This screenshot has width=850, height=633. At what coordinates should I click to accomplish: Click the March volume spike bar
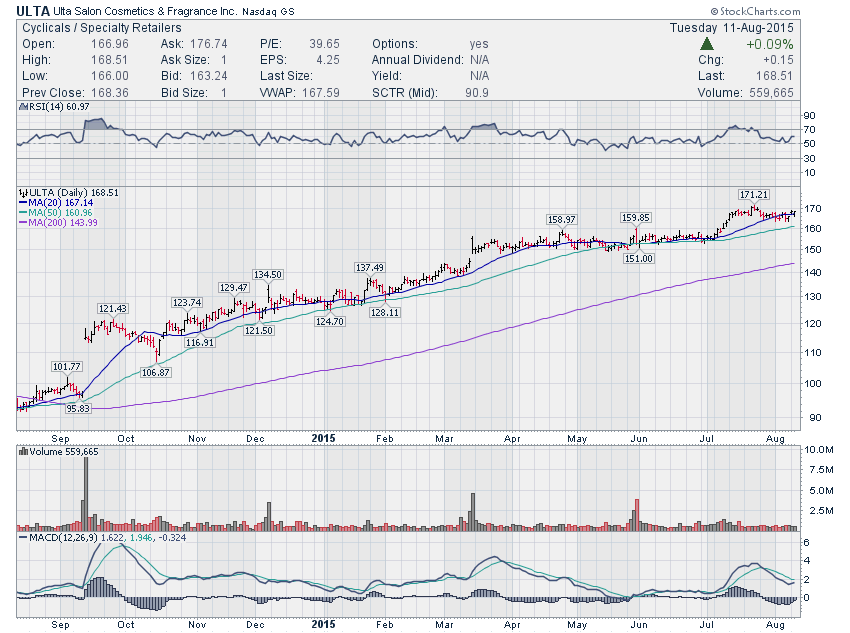coord(473,511)
